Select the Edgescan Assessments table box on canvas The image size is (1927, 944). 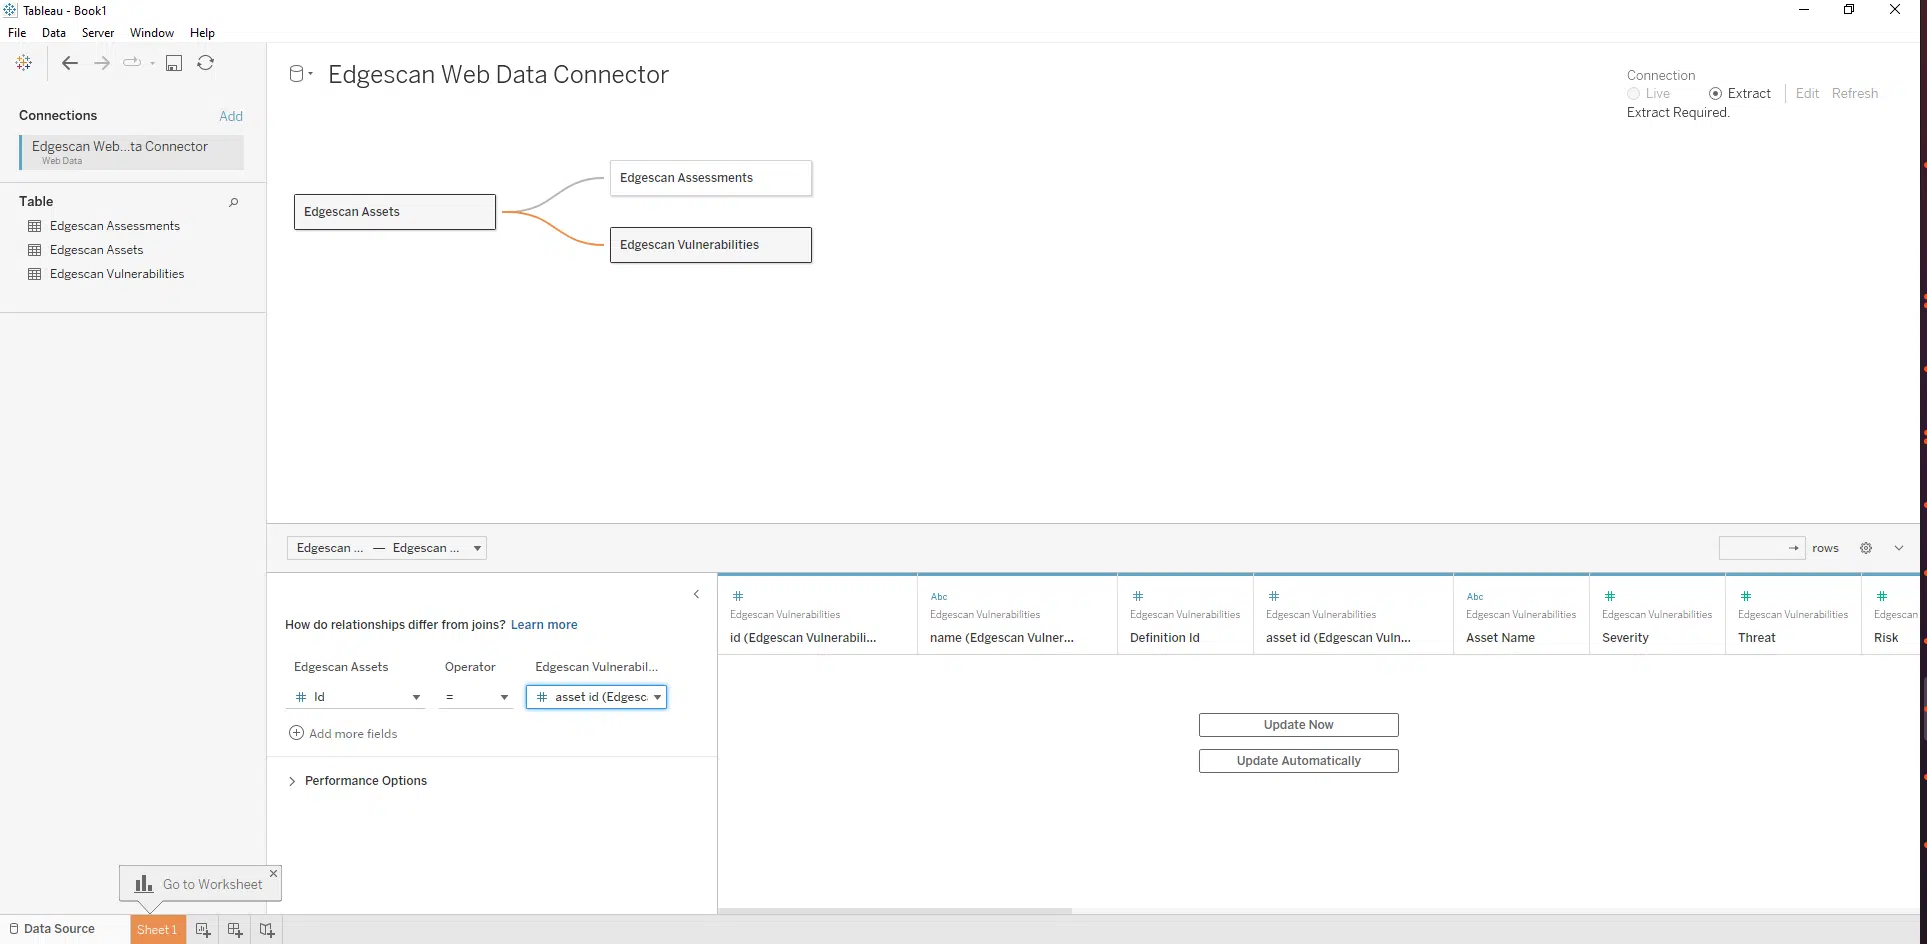(x=711, y=178)
